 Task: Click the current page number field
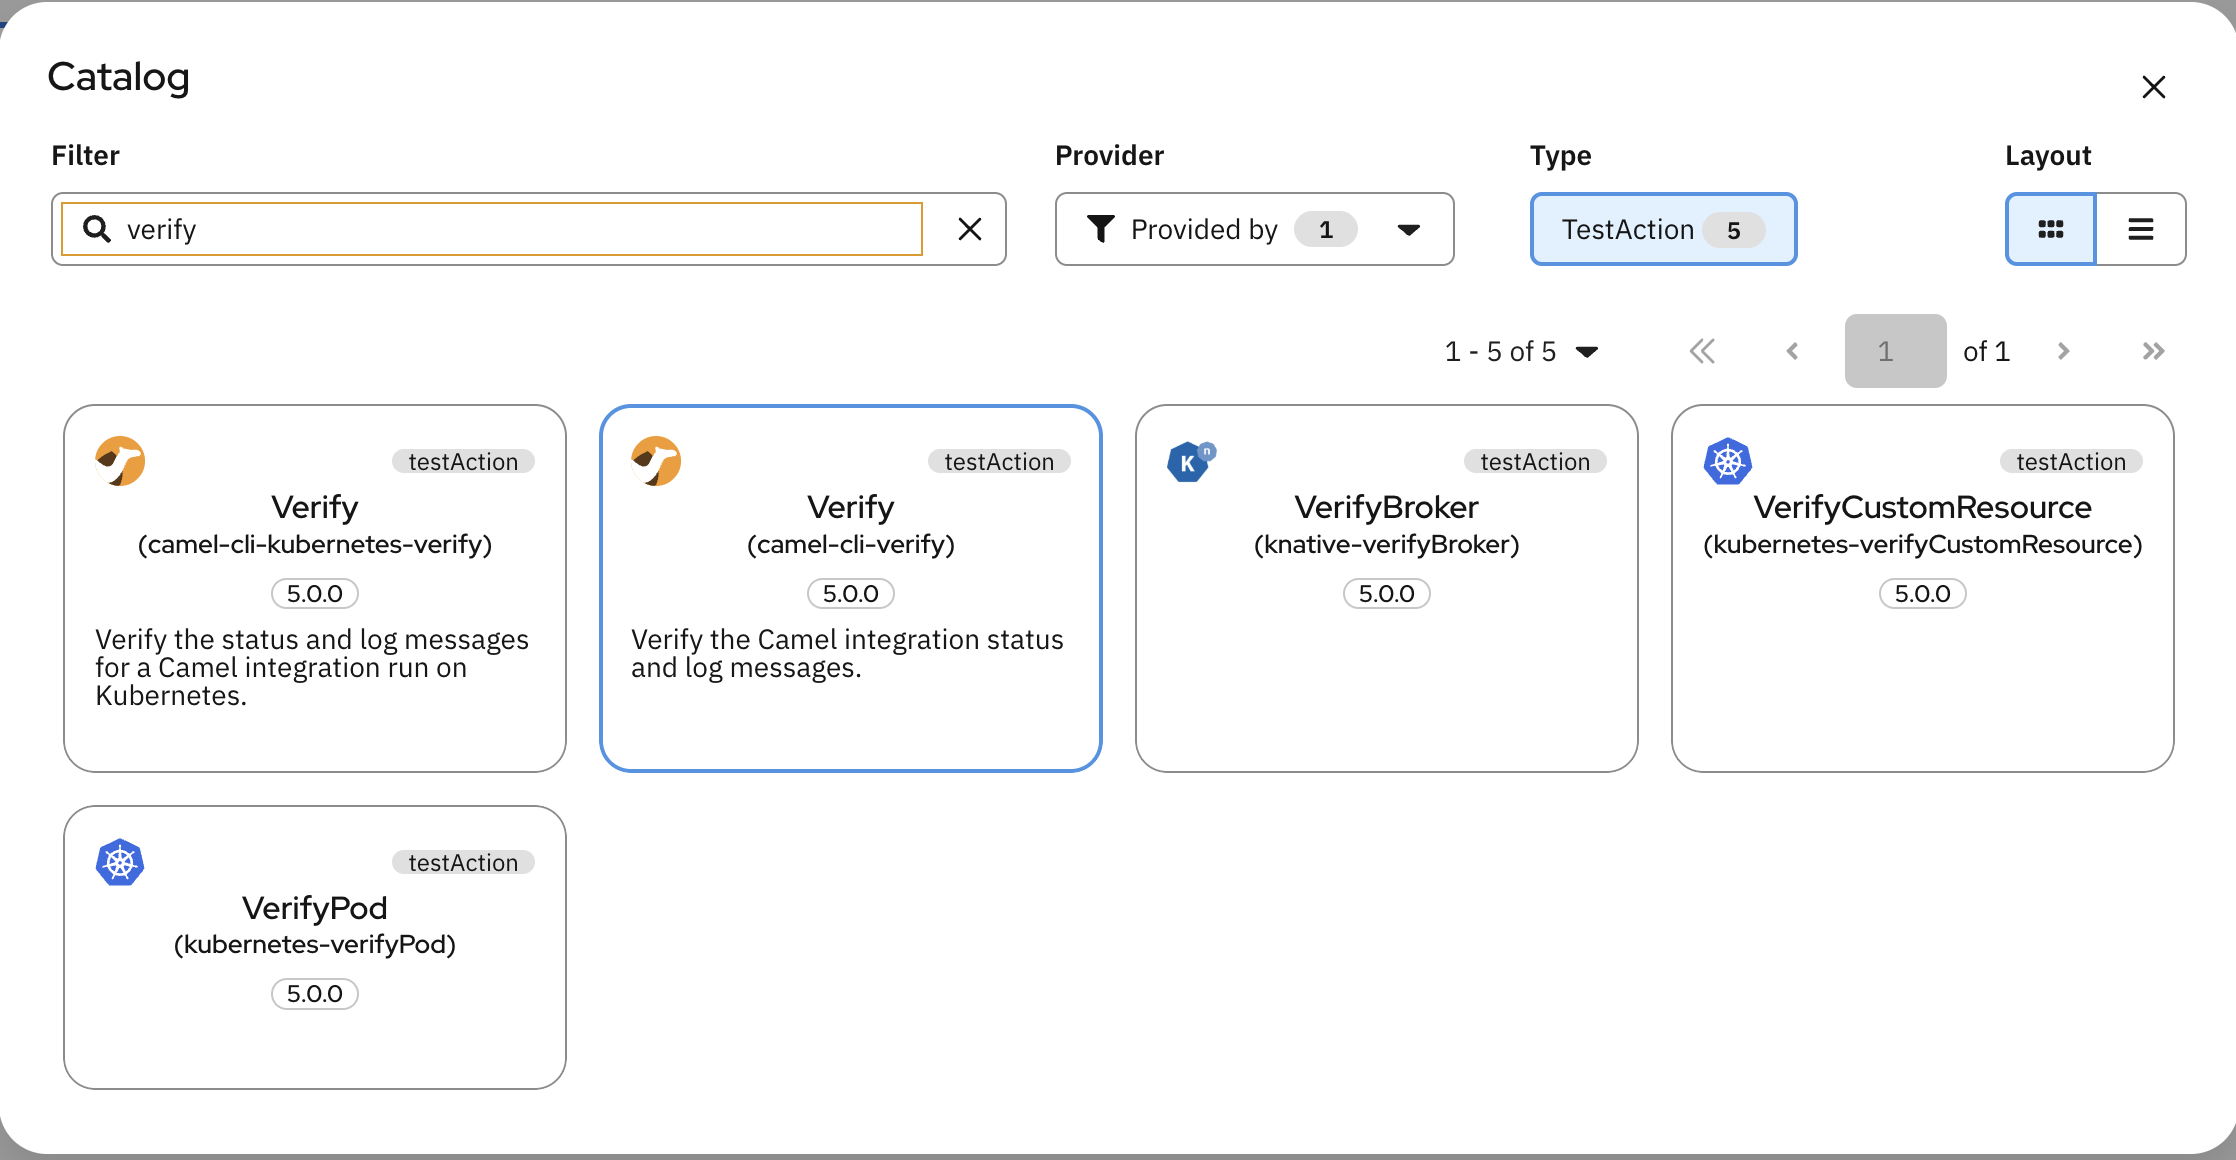click(x=1895, y=351)
